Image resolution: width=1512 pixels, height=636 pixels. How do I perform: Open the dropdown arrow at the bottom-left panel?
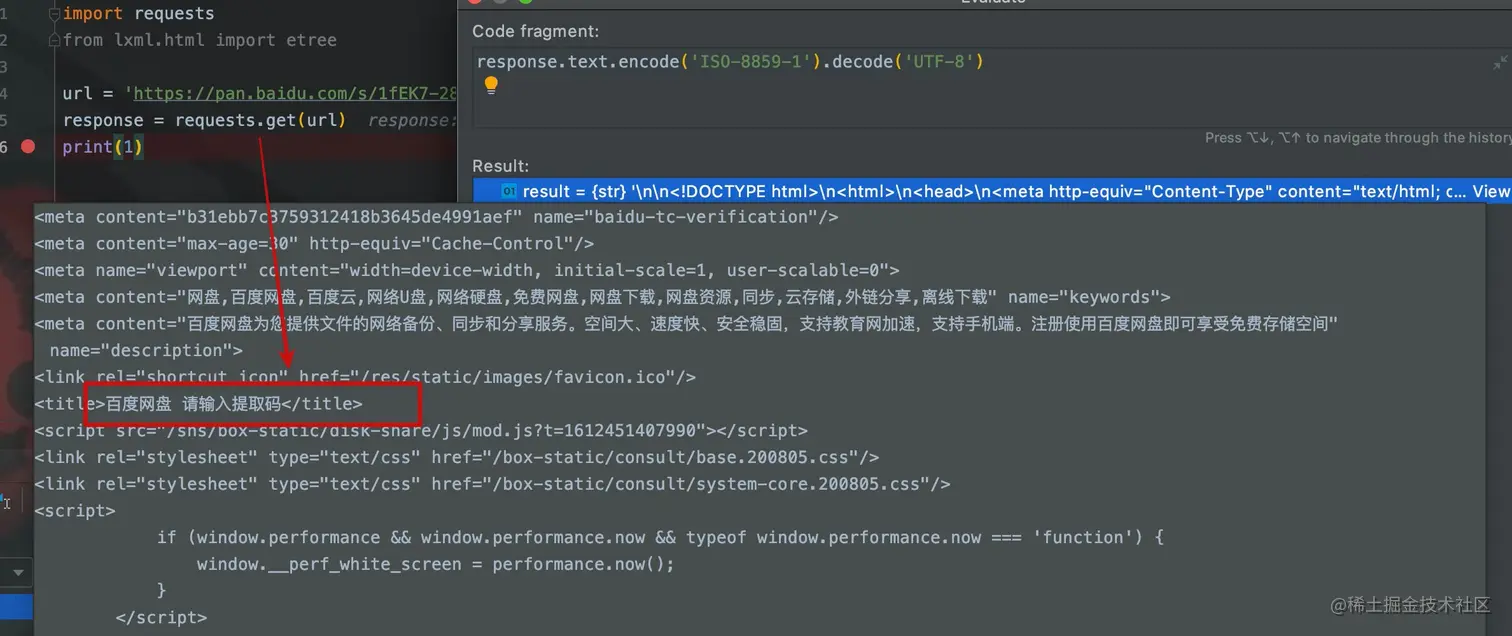click(x=16, y=572)
